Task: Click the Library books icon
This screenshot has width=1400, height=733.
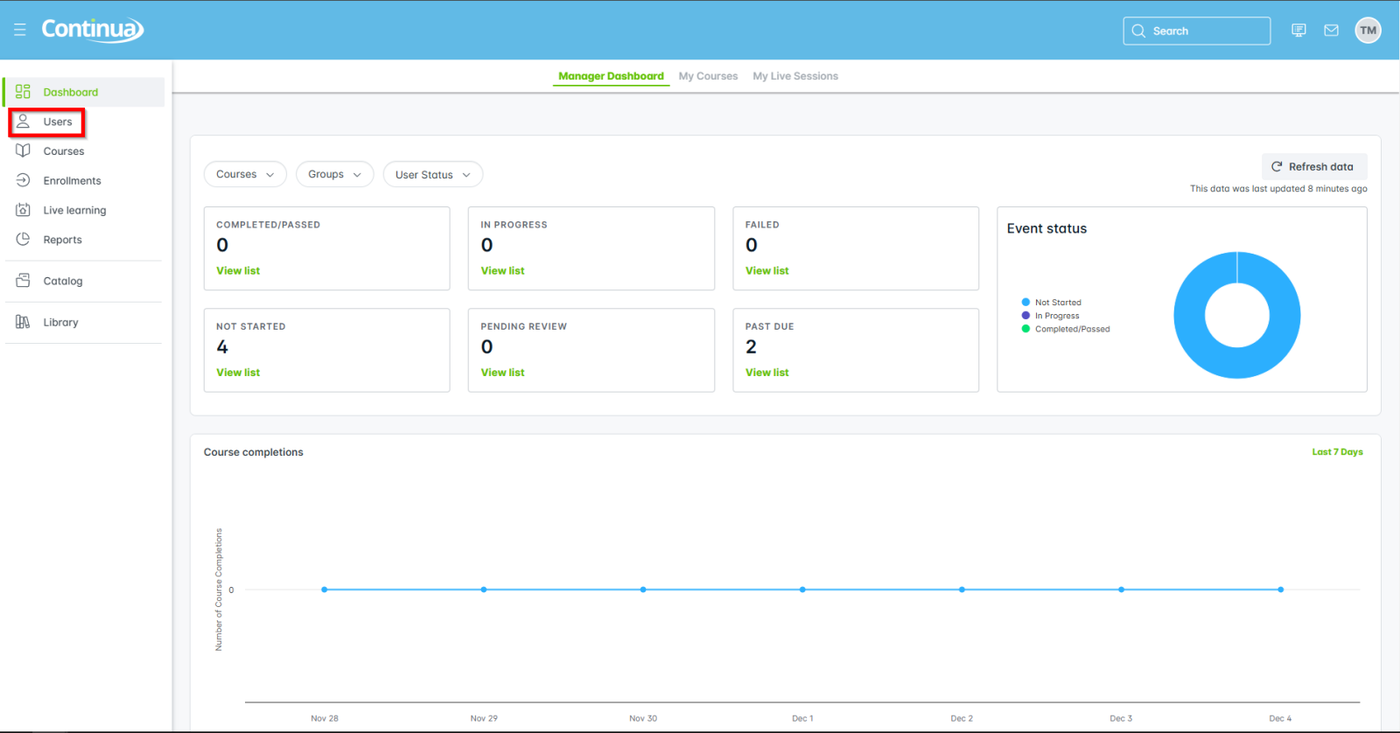Action: pyautogui.click(x=23, y=322)
